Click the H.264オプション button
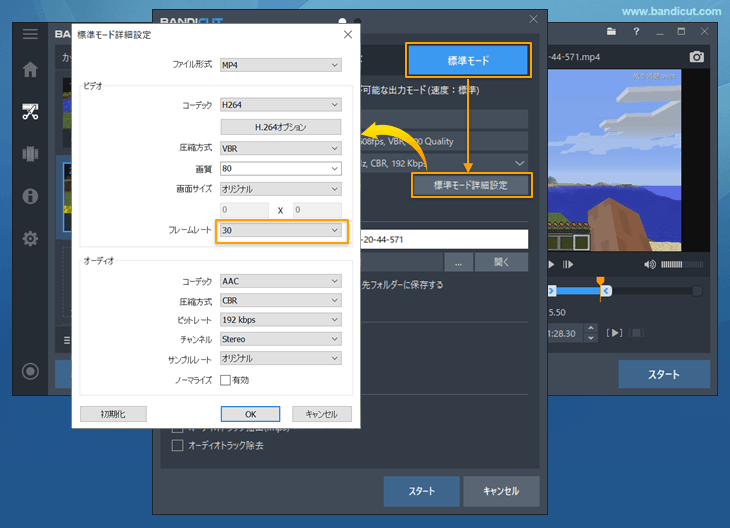This screenshot has height=528, width=730. pyautogui.click(x=281, y=127)
